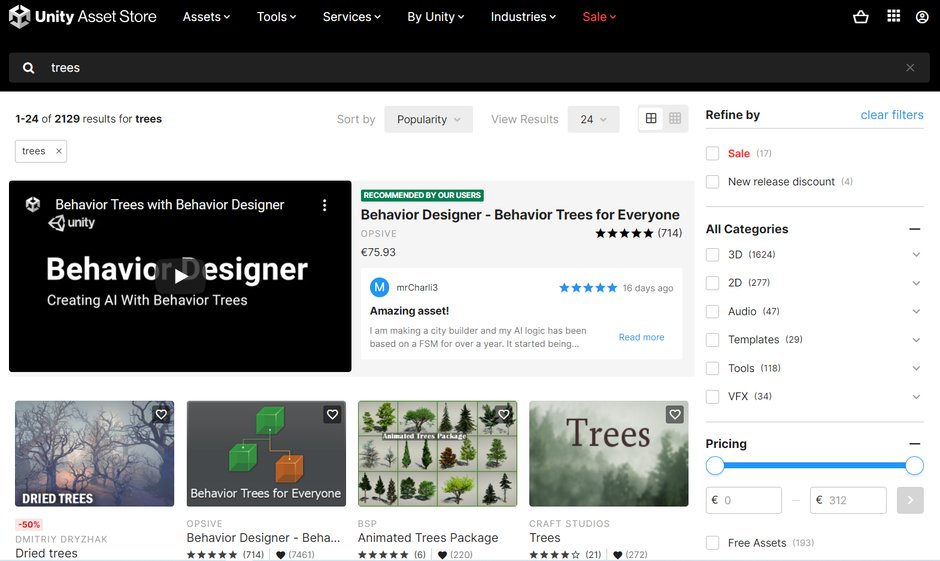Favorite the Animated Trees Package asset
940x561 pixels.
coord(504,414)
